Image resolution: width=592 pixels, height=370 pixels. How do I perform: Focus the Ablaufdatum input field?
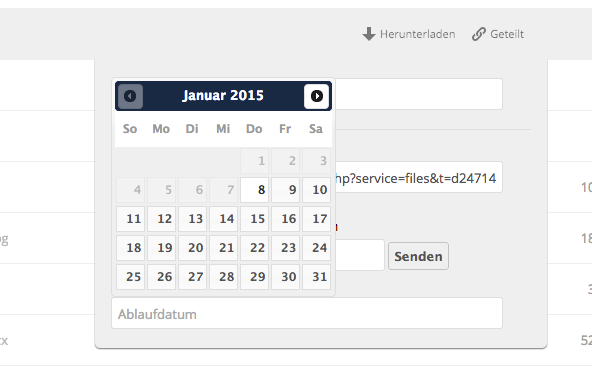pyautogui.click(x=307, y=313)
